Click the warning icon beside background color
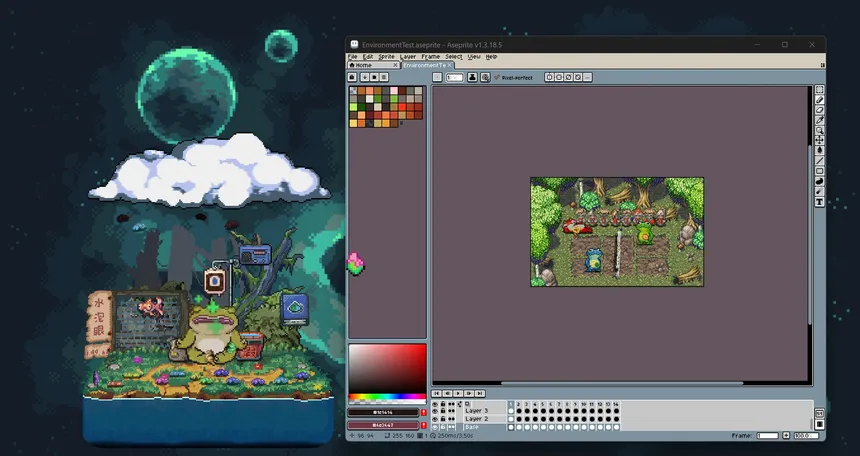 (423, 425)
